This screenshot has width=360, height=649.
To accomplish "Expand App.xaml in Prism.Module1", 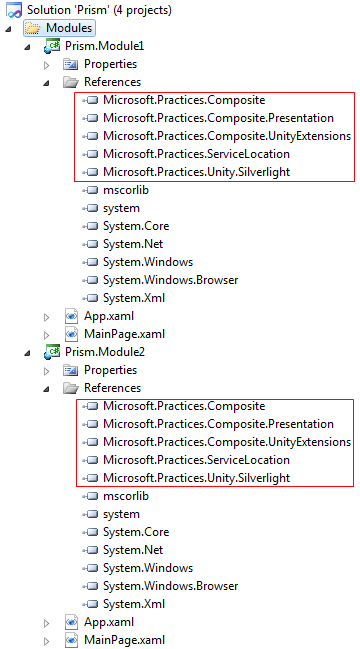I will pos(46,317).
